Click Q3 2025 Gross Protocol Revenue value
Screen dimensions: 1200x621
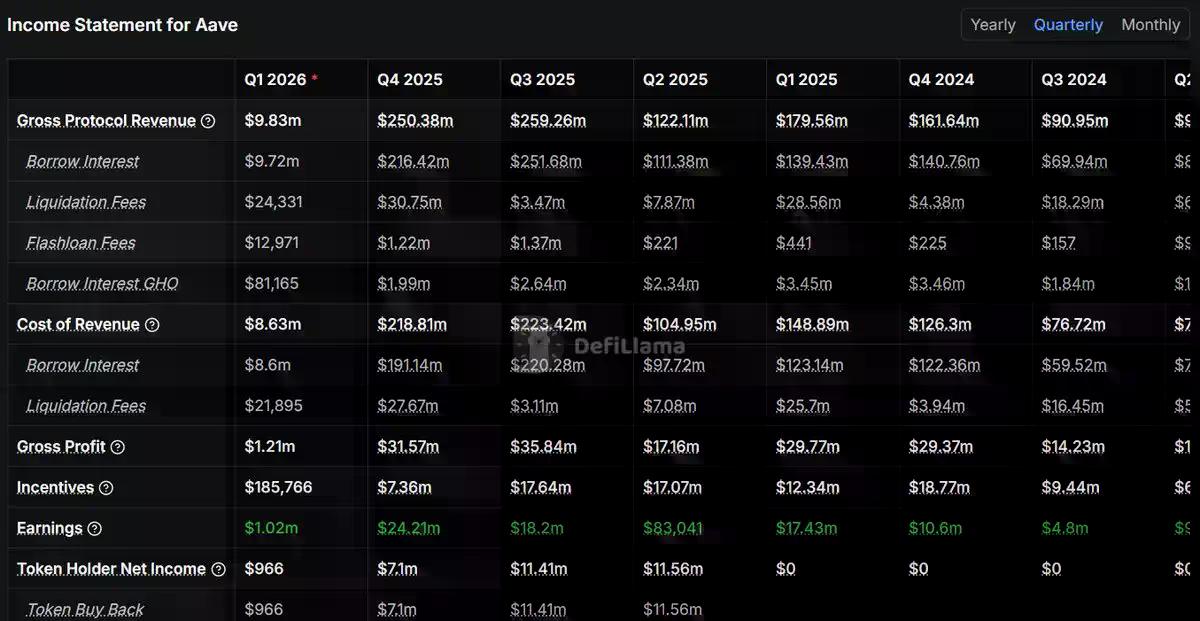pyautogui.click(x=548, y=121)
